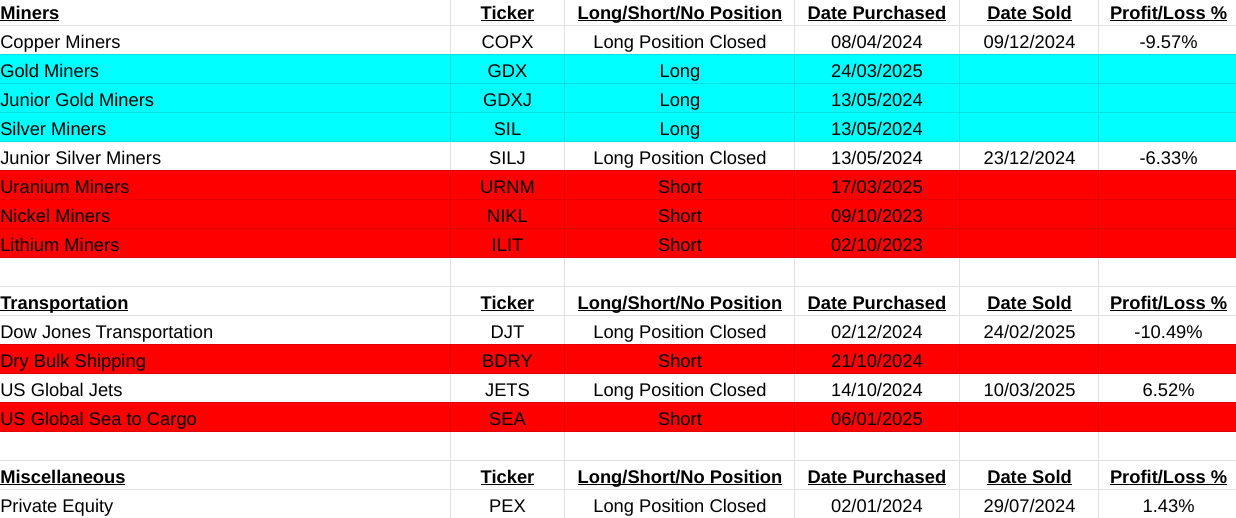
Task: Click the JETS ticker cell
Action: [x=507, y=390]
